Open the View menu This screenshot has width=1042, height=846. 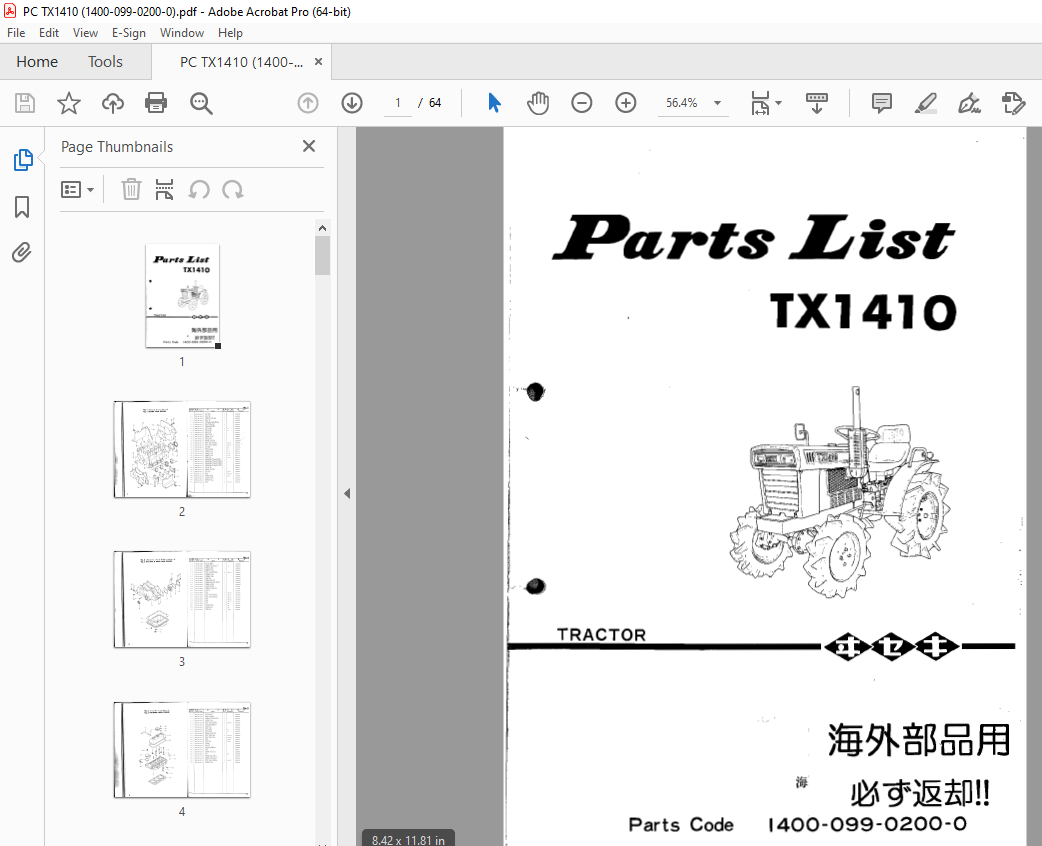85,33
